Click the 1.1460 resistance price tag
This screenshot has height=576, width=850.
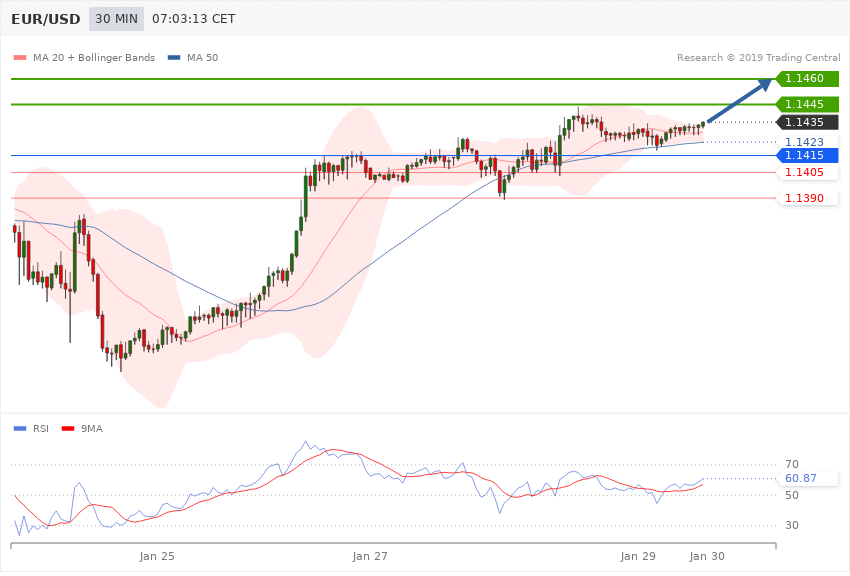click(807, 79)
